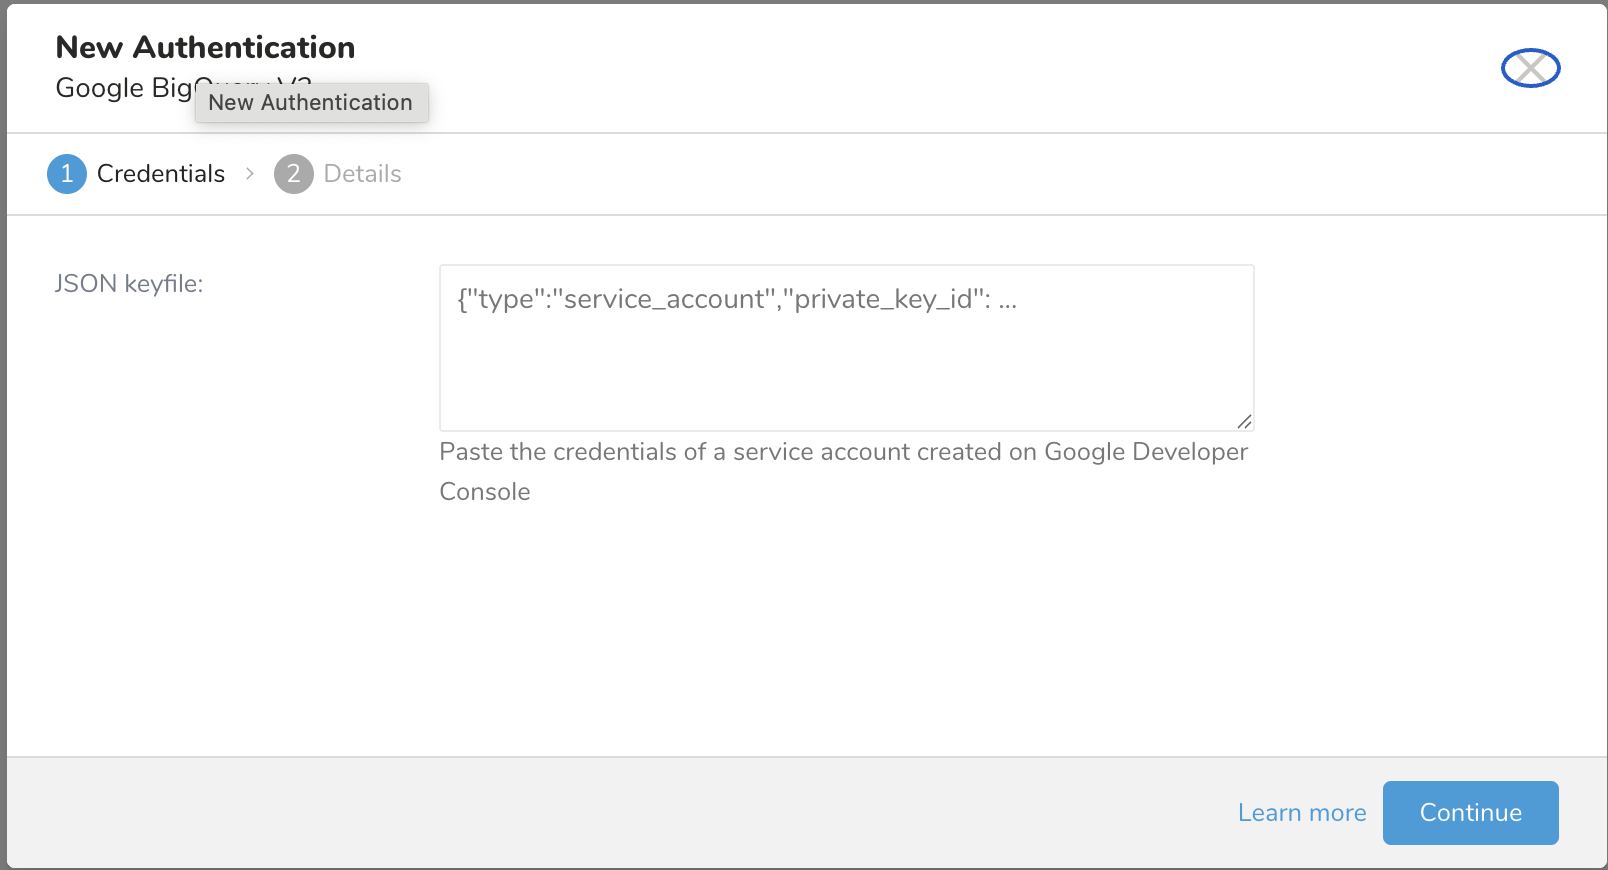Click the step 2 number circle
Viewport: 1608px width, 870px height.
click(293, 174)
